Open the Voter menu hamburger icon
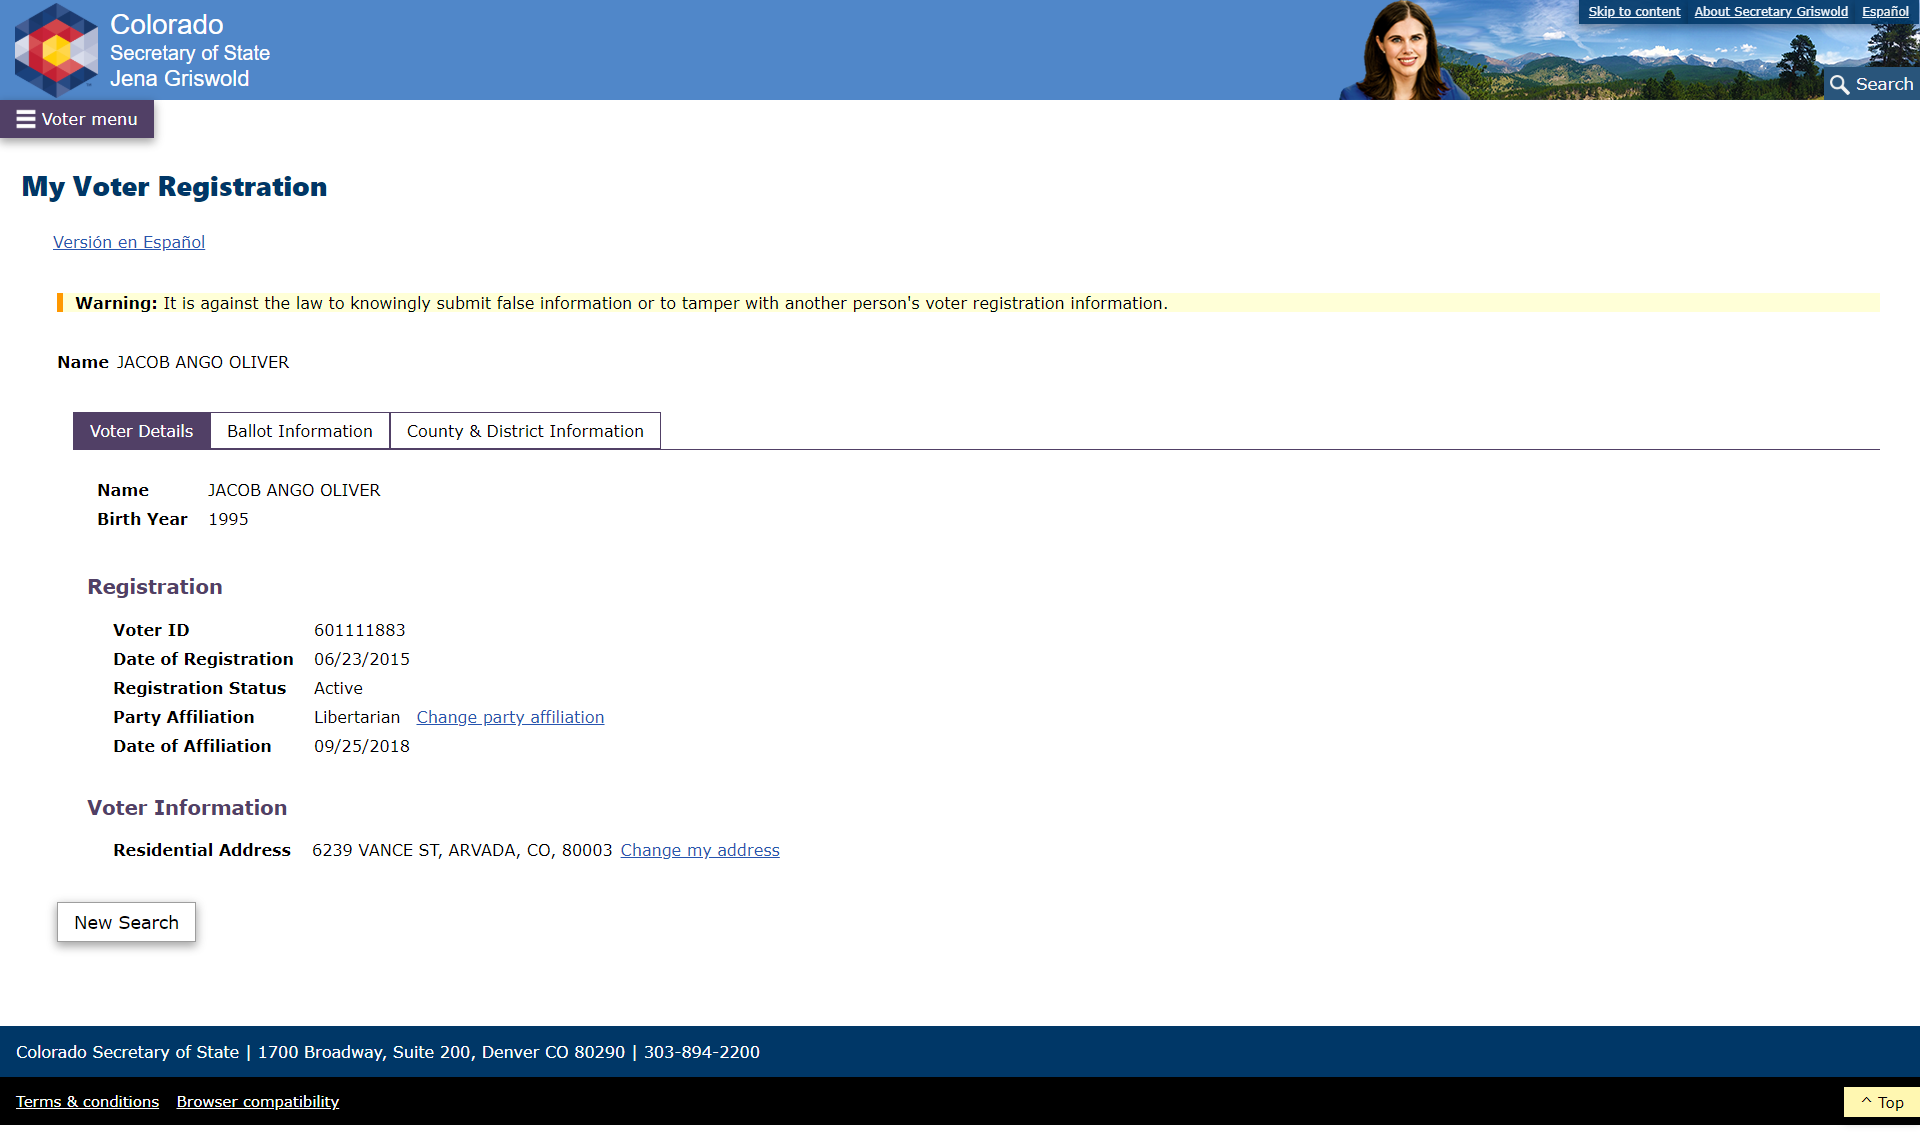 pyautogui.click(x=26, y=119)
